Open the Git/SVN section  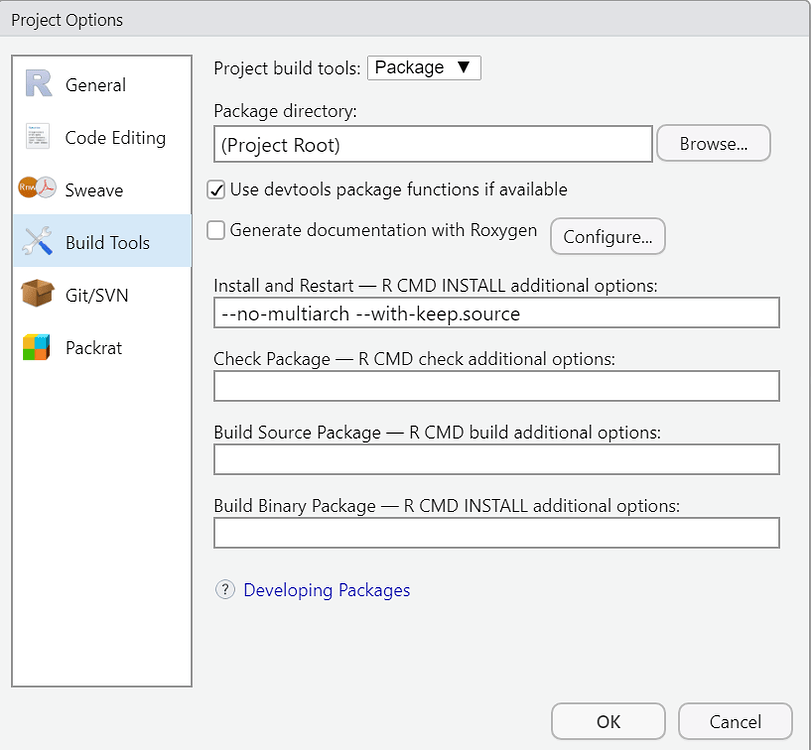pos(102,294)
